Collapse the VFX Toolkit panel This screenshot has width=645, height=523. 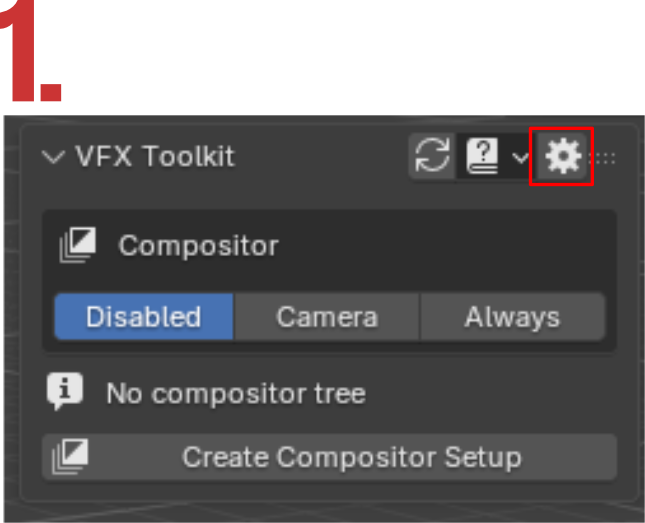pyautogui.click(x=53, y=157)
